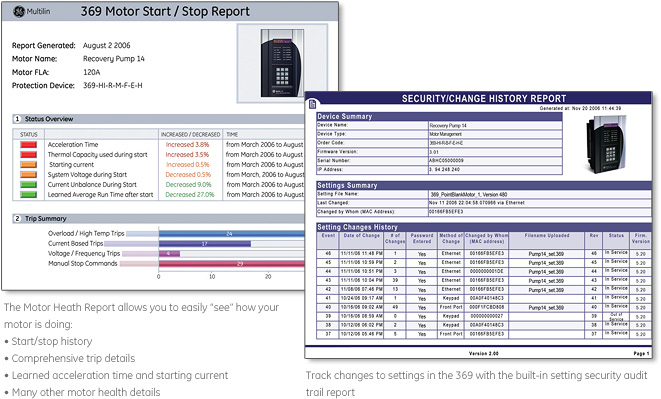Screen dimensions: 661x399
Task: Click the red status indicator for Acceleration Time
Action: 29,145
